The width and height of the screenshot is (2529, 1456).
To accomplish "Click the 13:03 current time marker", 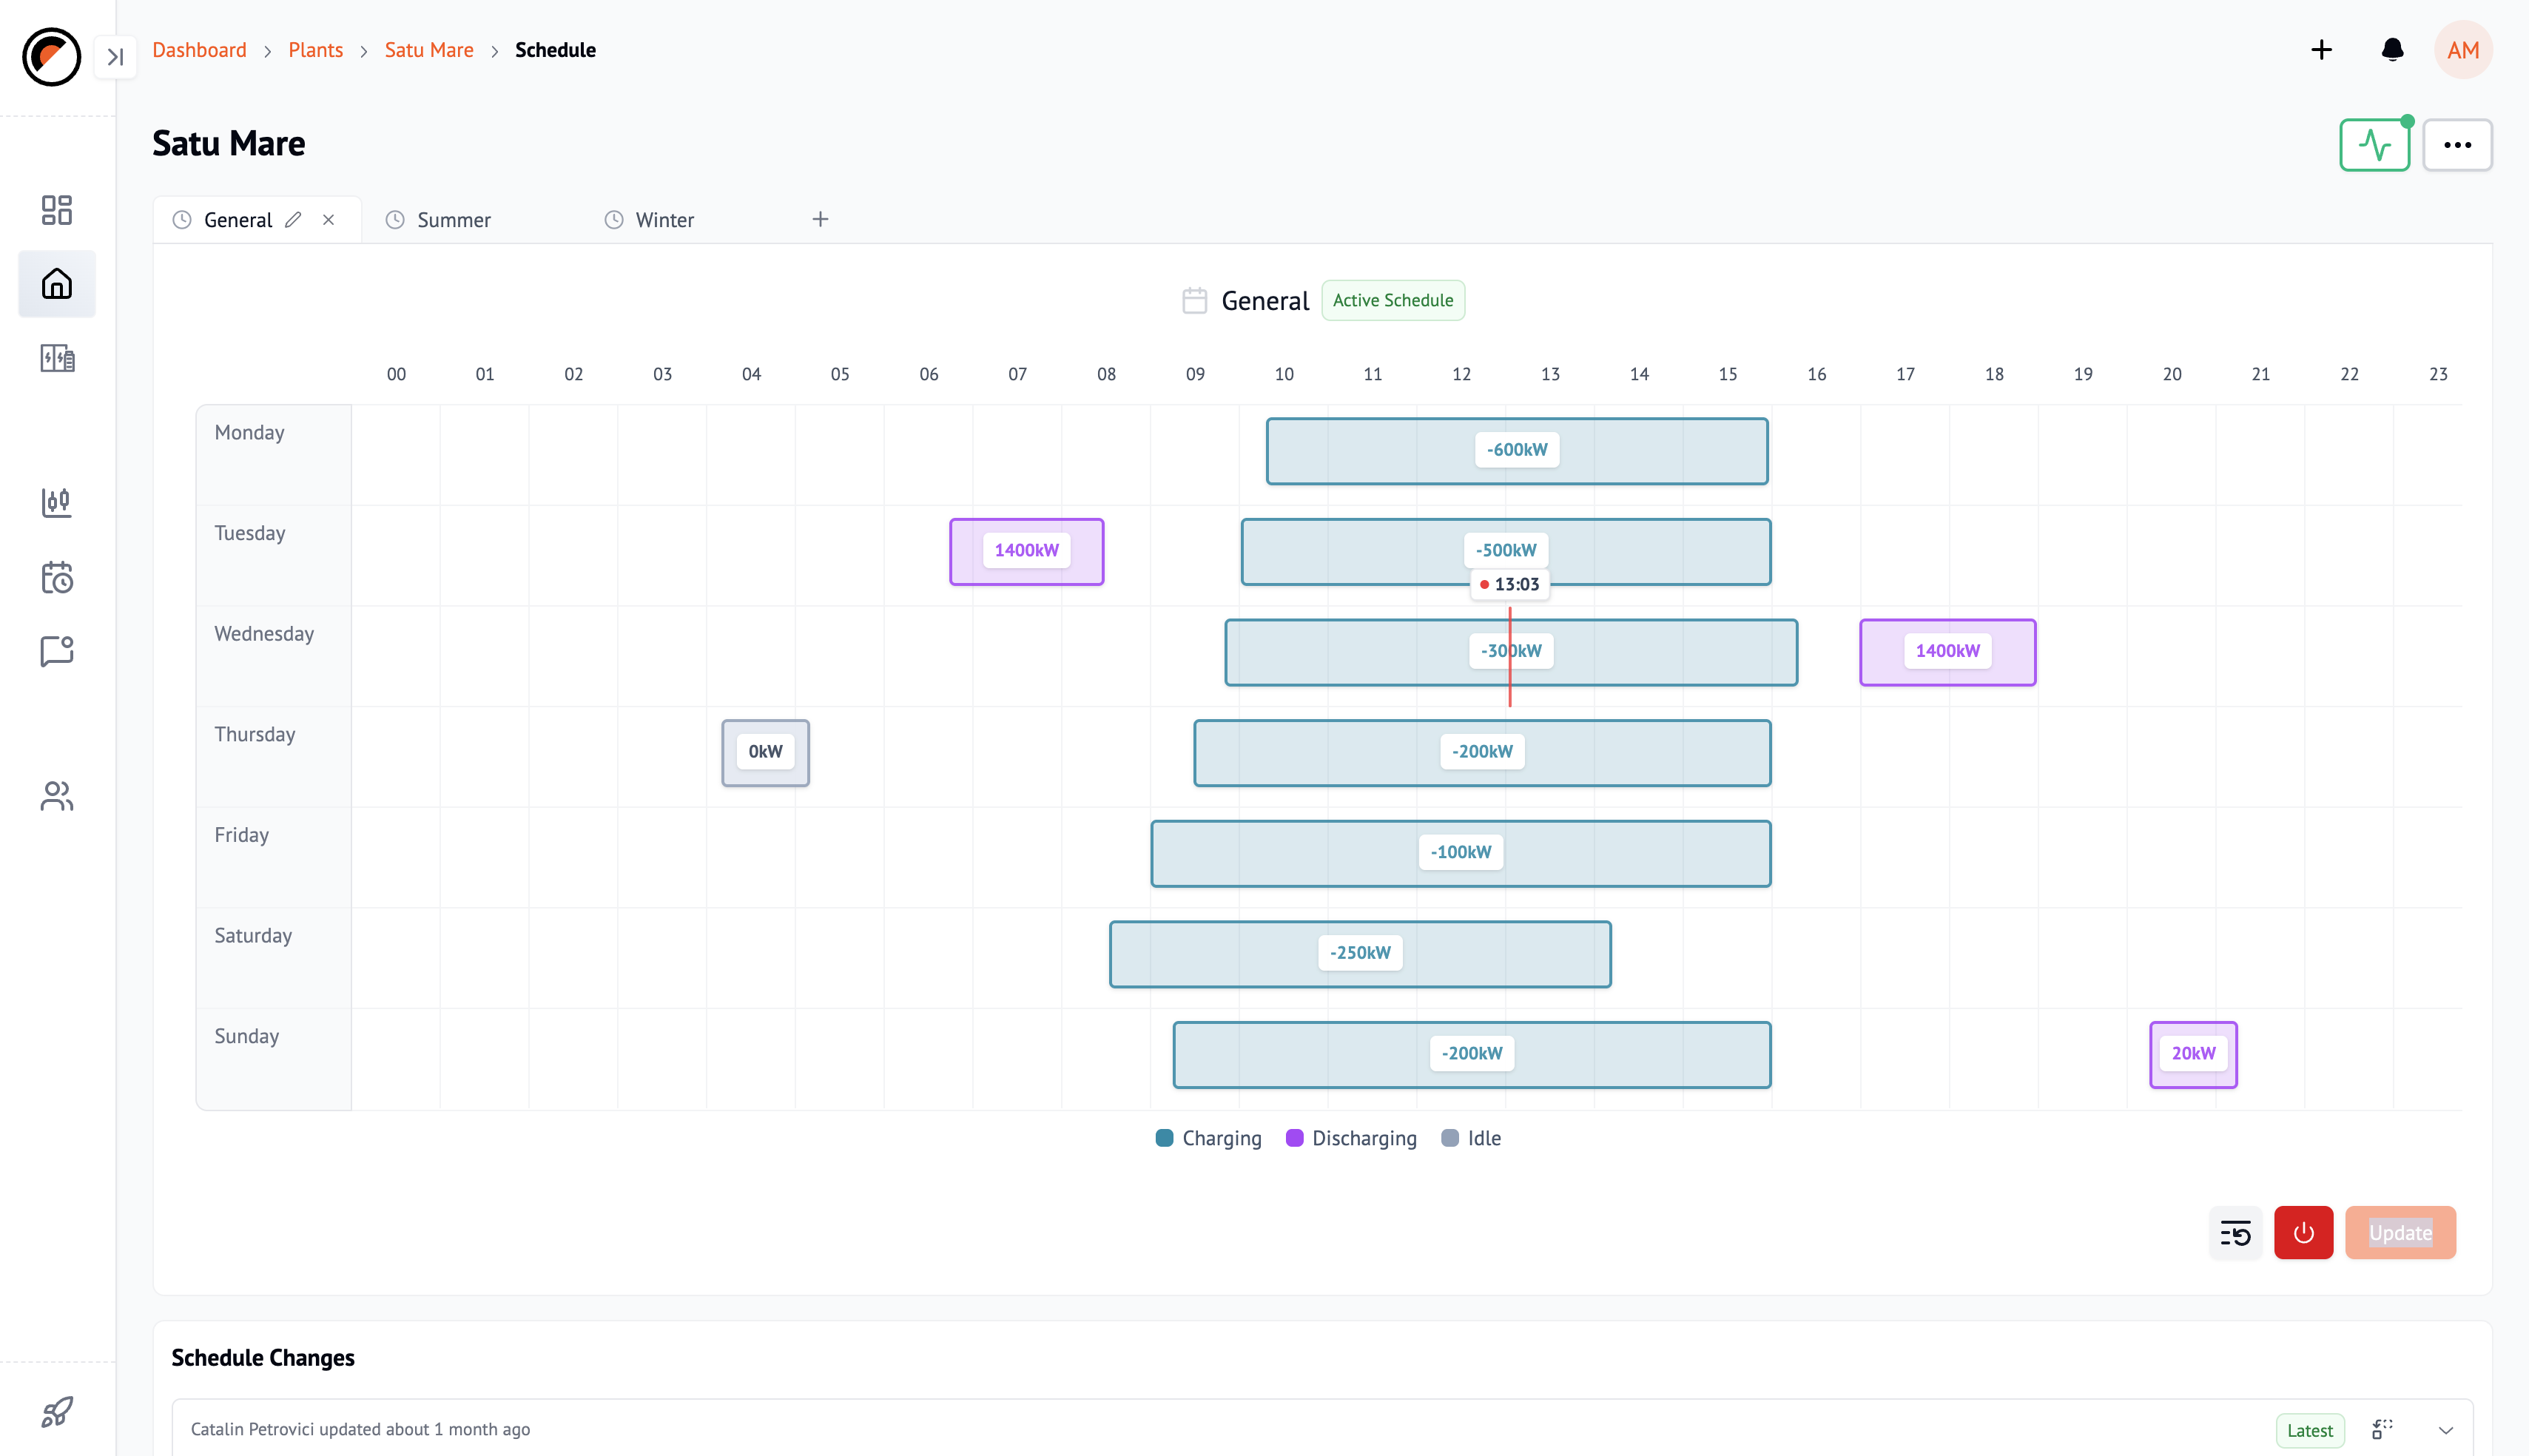I will 1509,585.
